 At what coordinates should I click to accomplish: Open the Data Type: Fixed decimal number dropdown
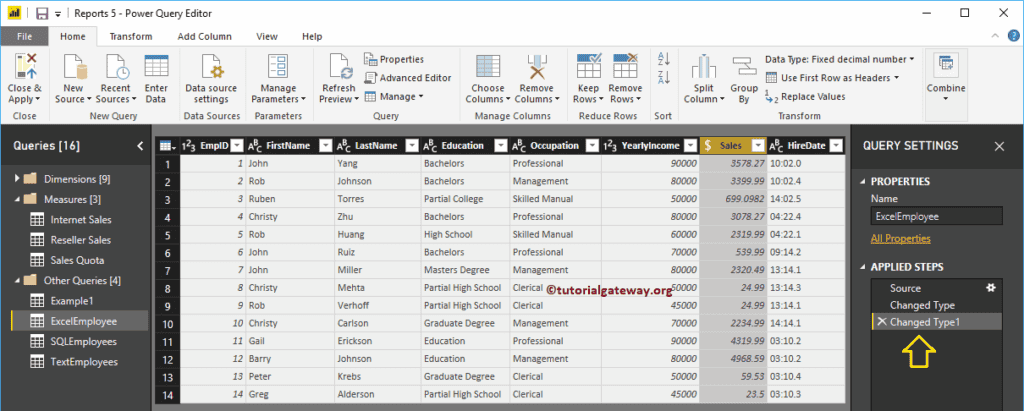tap(839, 59)
